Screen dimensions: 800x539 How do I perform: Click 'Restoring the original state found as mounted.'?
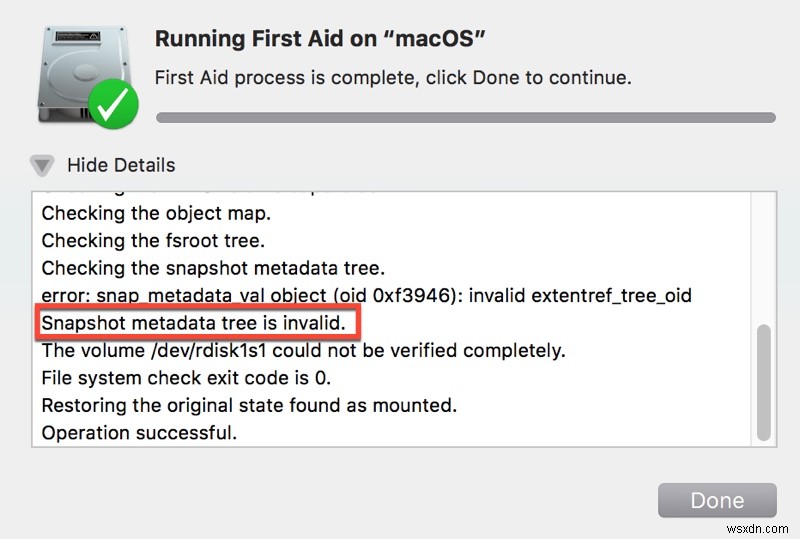[x=249, y=405]
